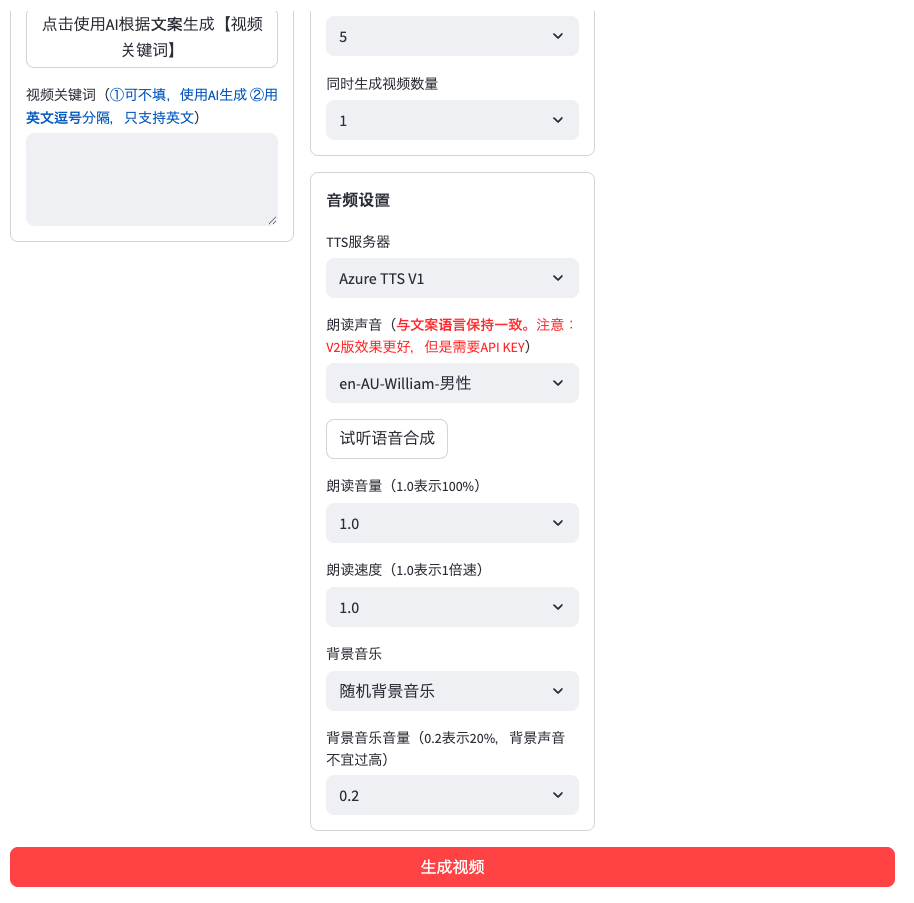
Task: Open the 背景音乐音量 dropdown showing 0.2
Action: [x=452, y=795]
